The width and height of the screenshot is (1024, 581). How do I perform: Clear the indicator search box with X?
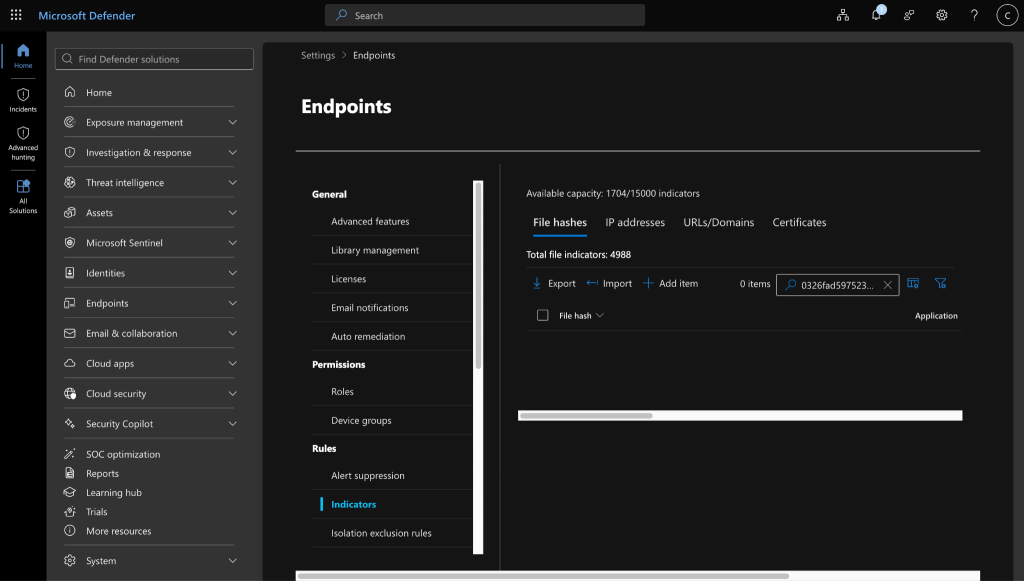click(888, 285)
